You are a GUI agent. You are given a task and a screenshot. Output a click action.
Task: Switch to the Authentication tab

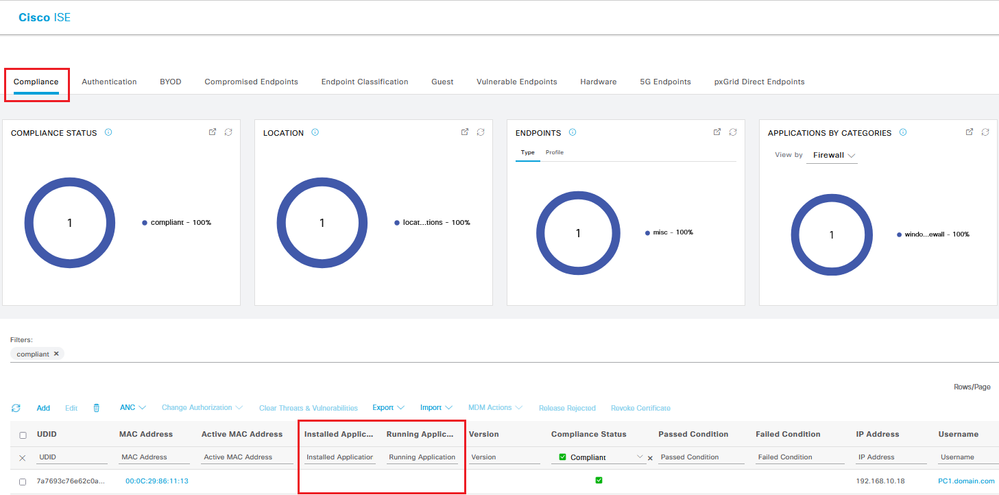point(109,82)
